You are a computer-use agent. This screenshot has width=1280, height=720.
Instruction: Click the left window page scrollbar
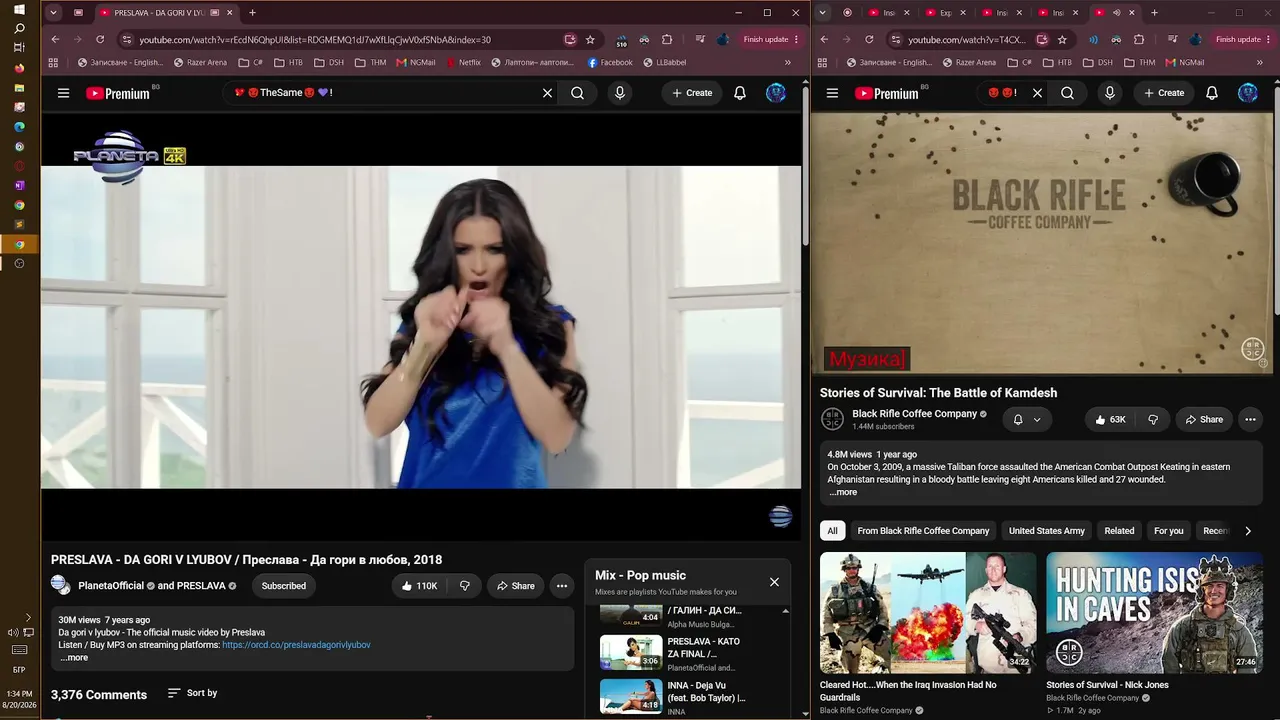pyautogui.click(x=805, y=165)
